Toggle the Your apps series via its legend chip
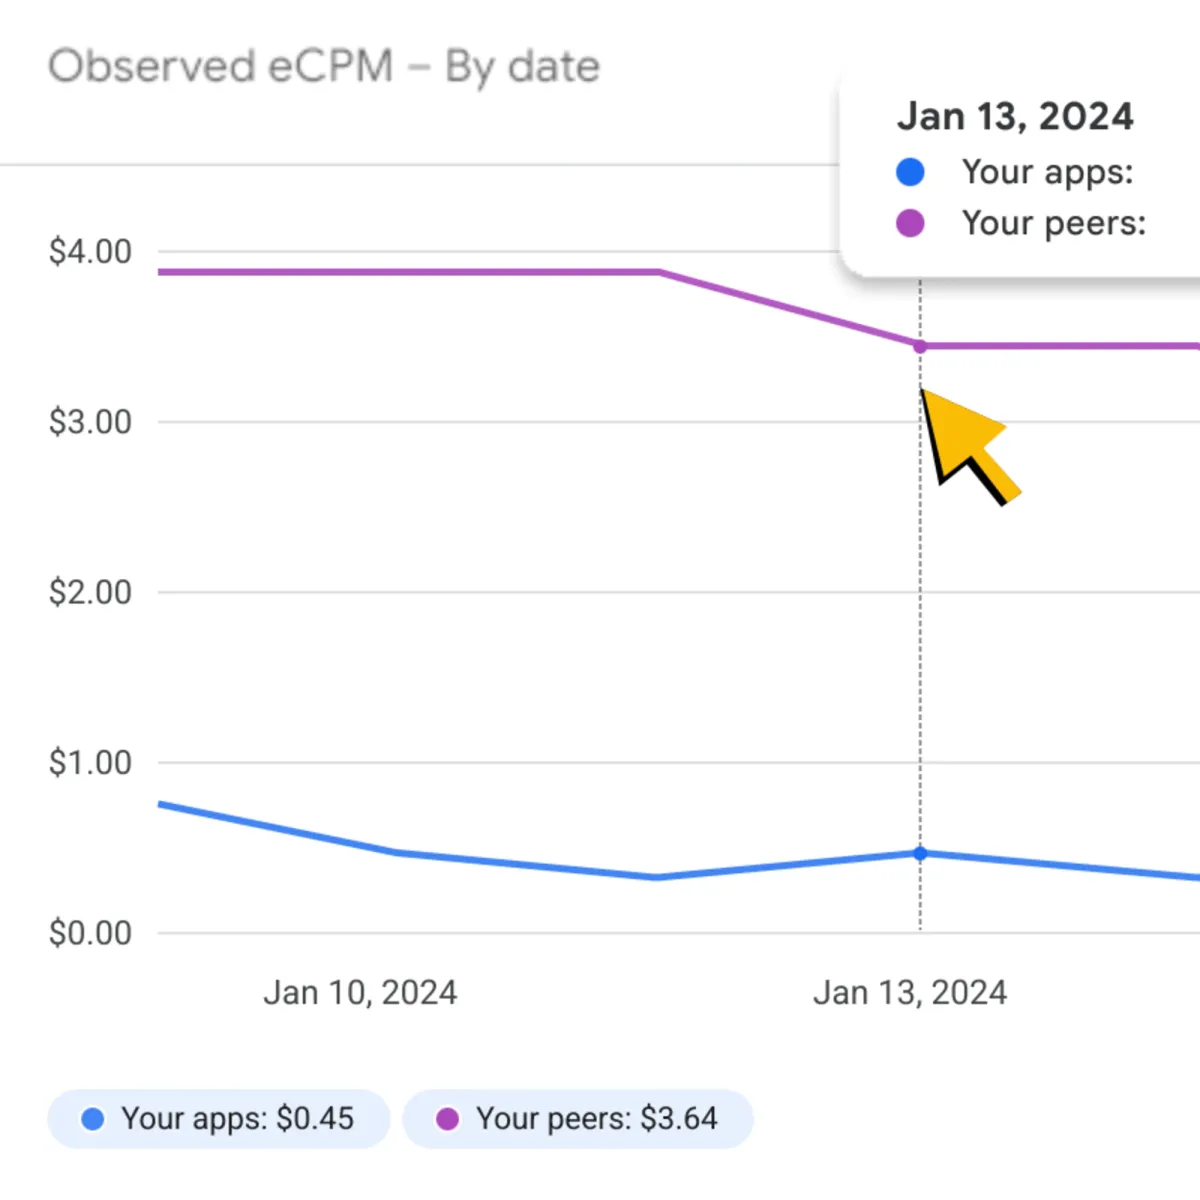1200x1200 pixels. (218, 1119)
